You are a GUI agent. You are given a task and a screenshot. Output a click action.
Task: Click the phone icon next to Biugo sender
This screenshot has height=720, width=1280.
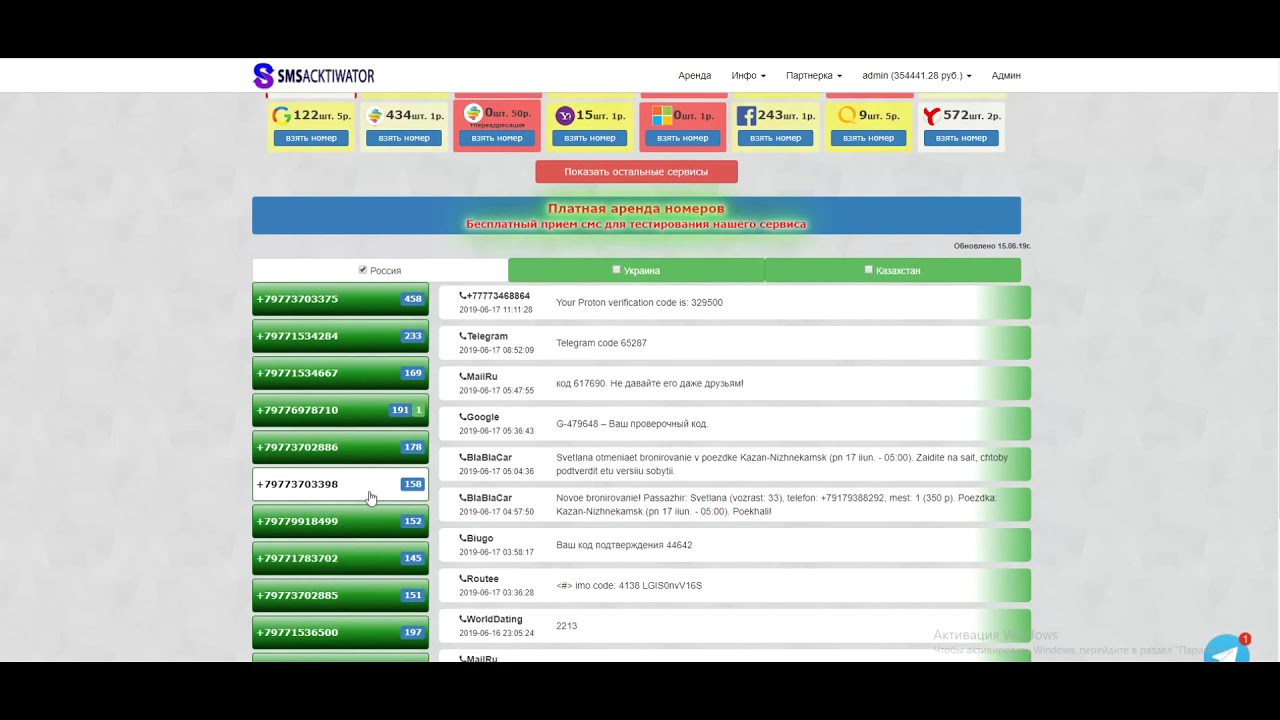(463, 538)
